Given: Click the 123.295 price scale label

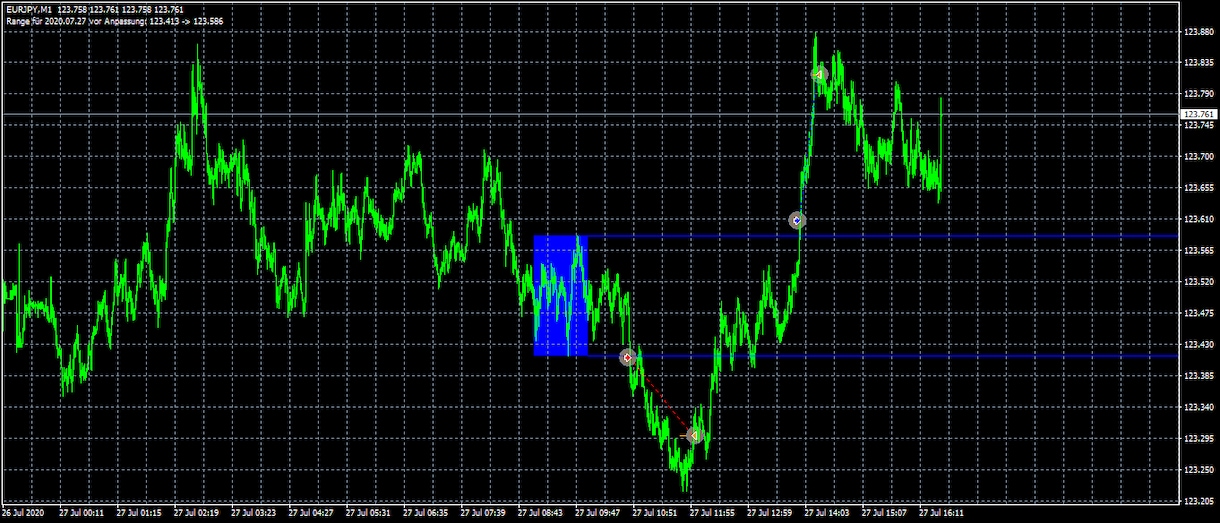Looking at the screenshot, I should pyautogui.click(x=1199, y=439).
